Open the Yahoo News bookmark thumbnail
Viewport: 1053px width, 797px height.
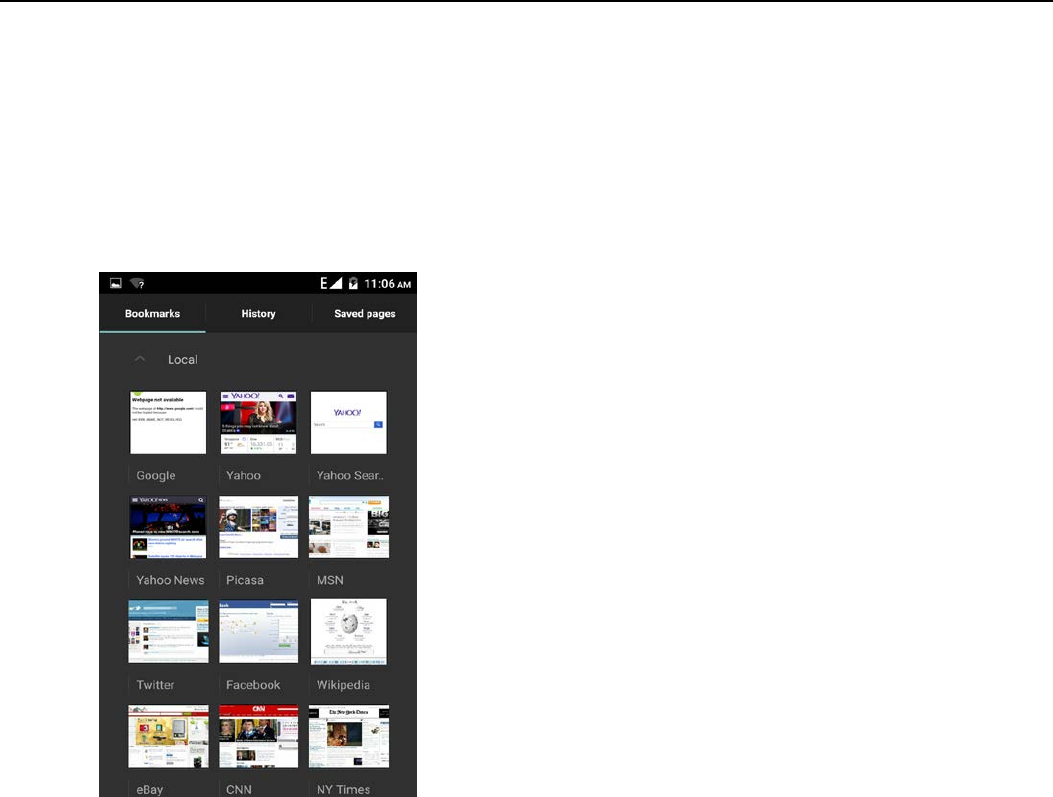coord(168,527)
